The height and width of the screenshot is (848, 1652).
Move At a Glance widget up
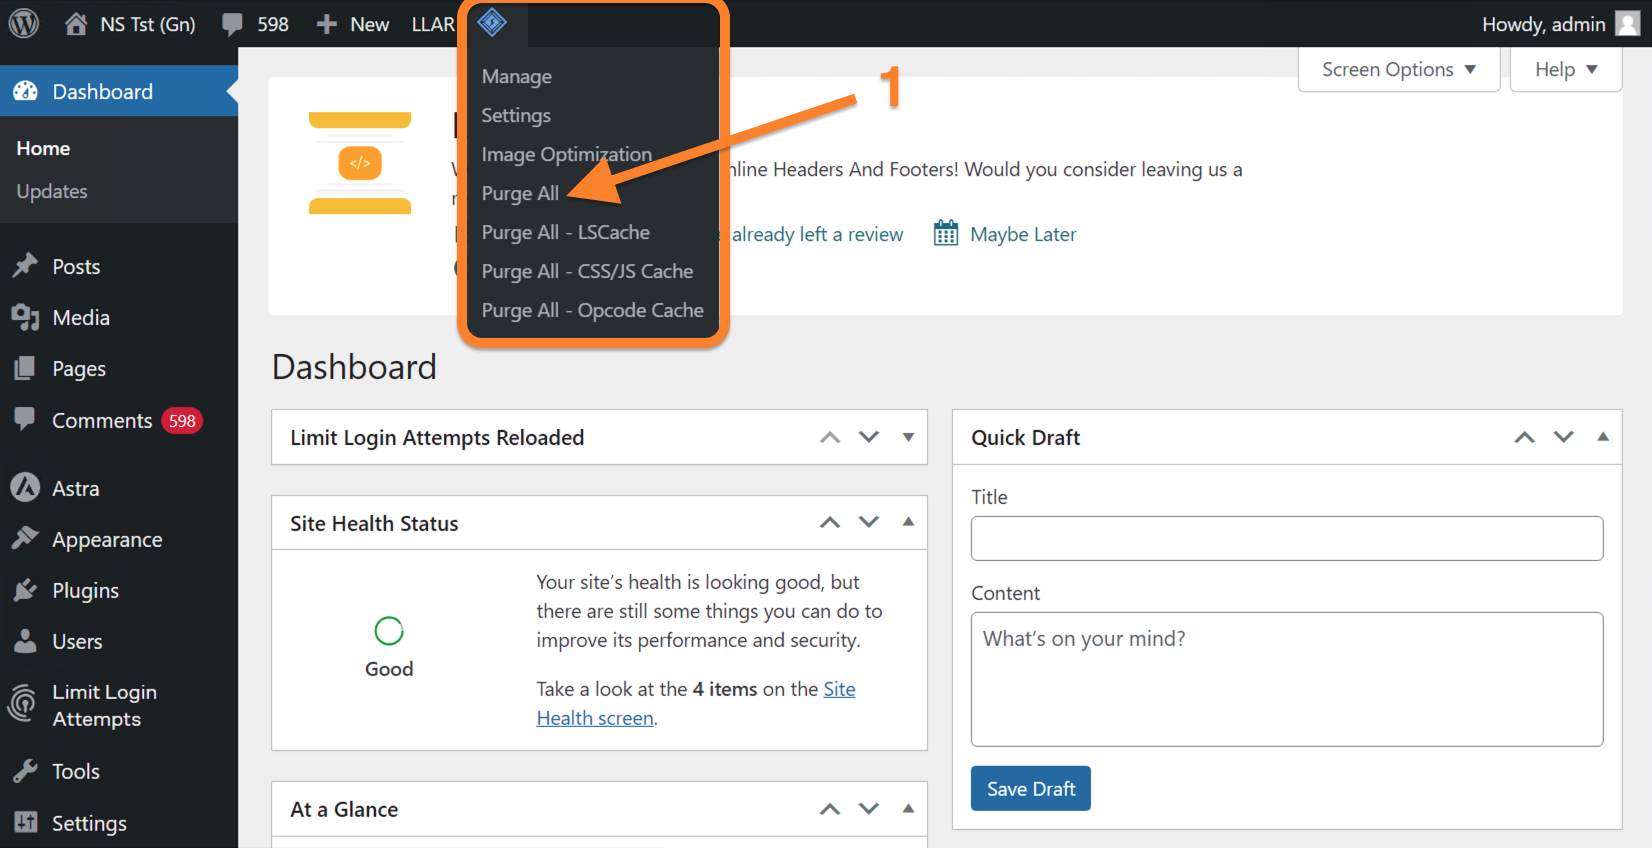pyautogui.click(x=830, y=809)
